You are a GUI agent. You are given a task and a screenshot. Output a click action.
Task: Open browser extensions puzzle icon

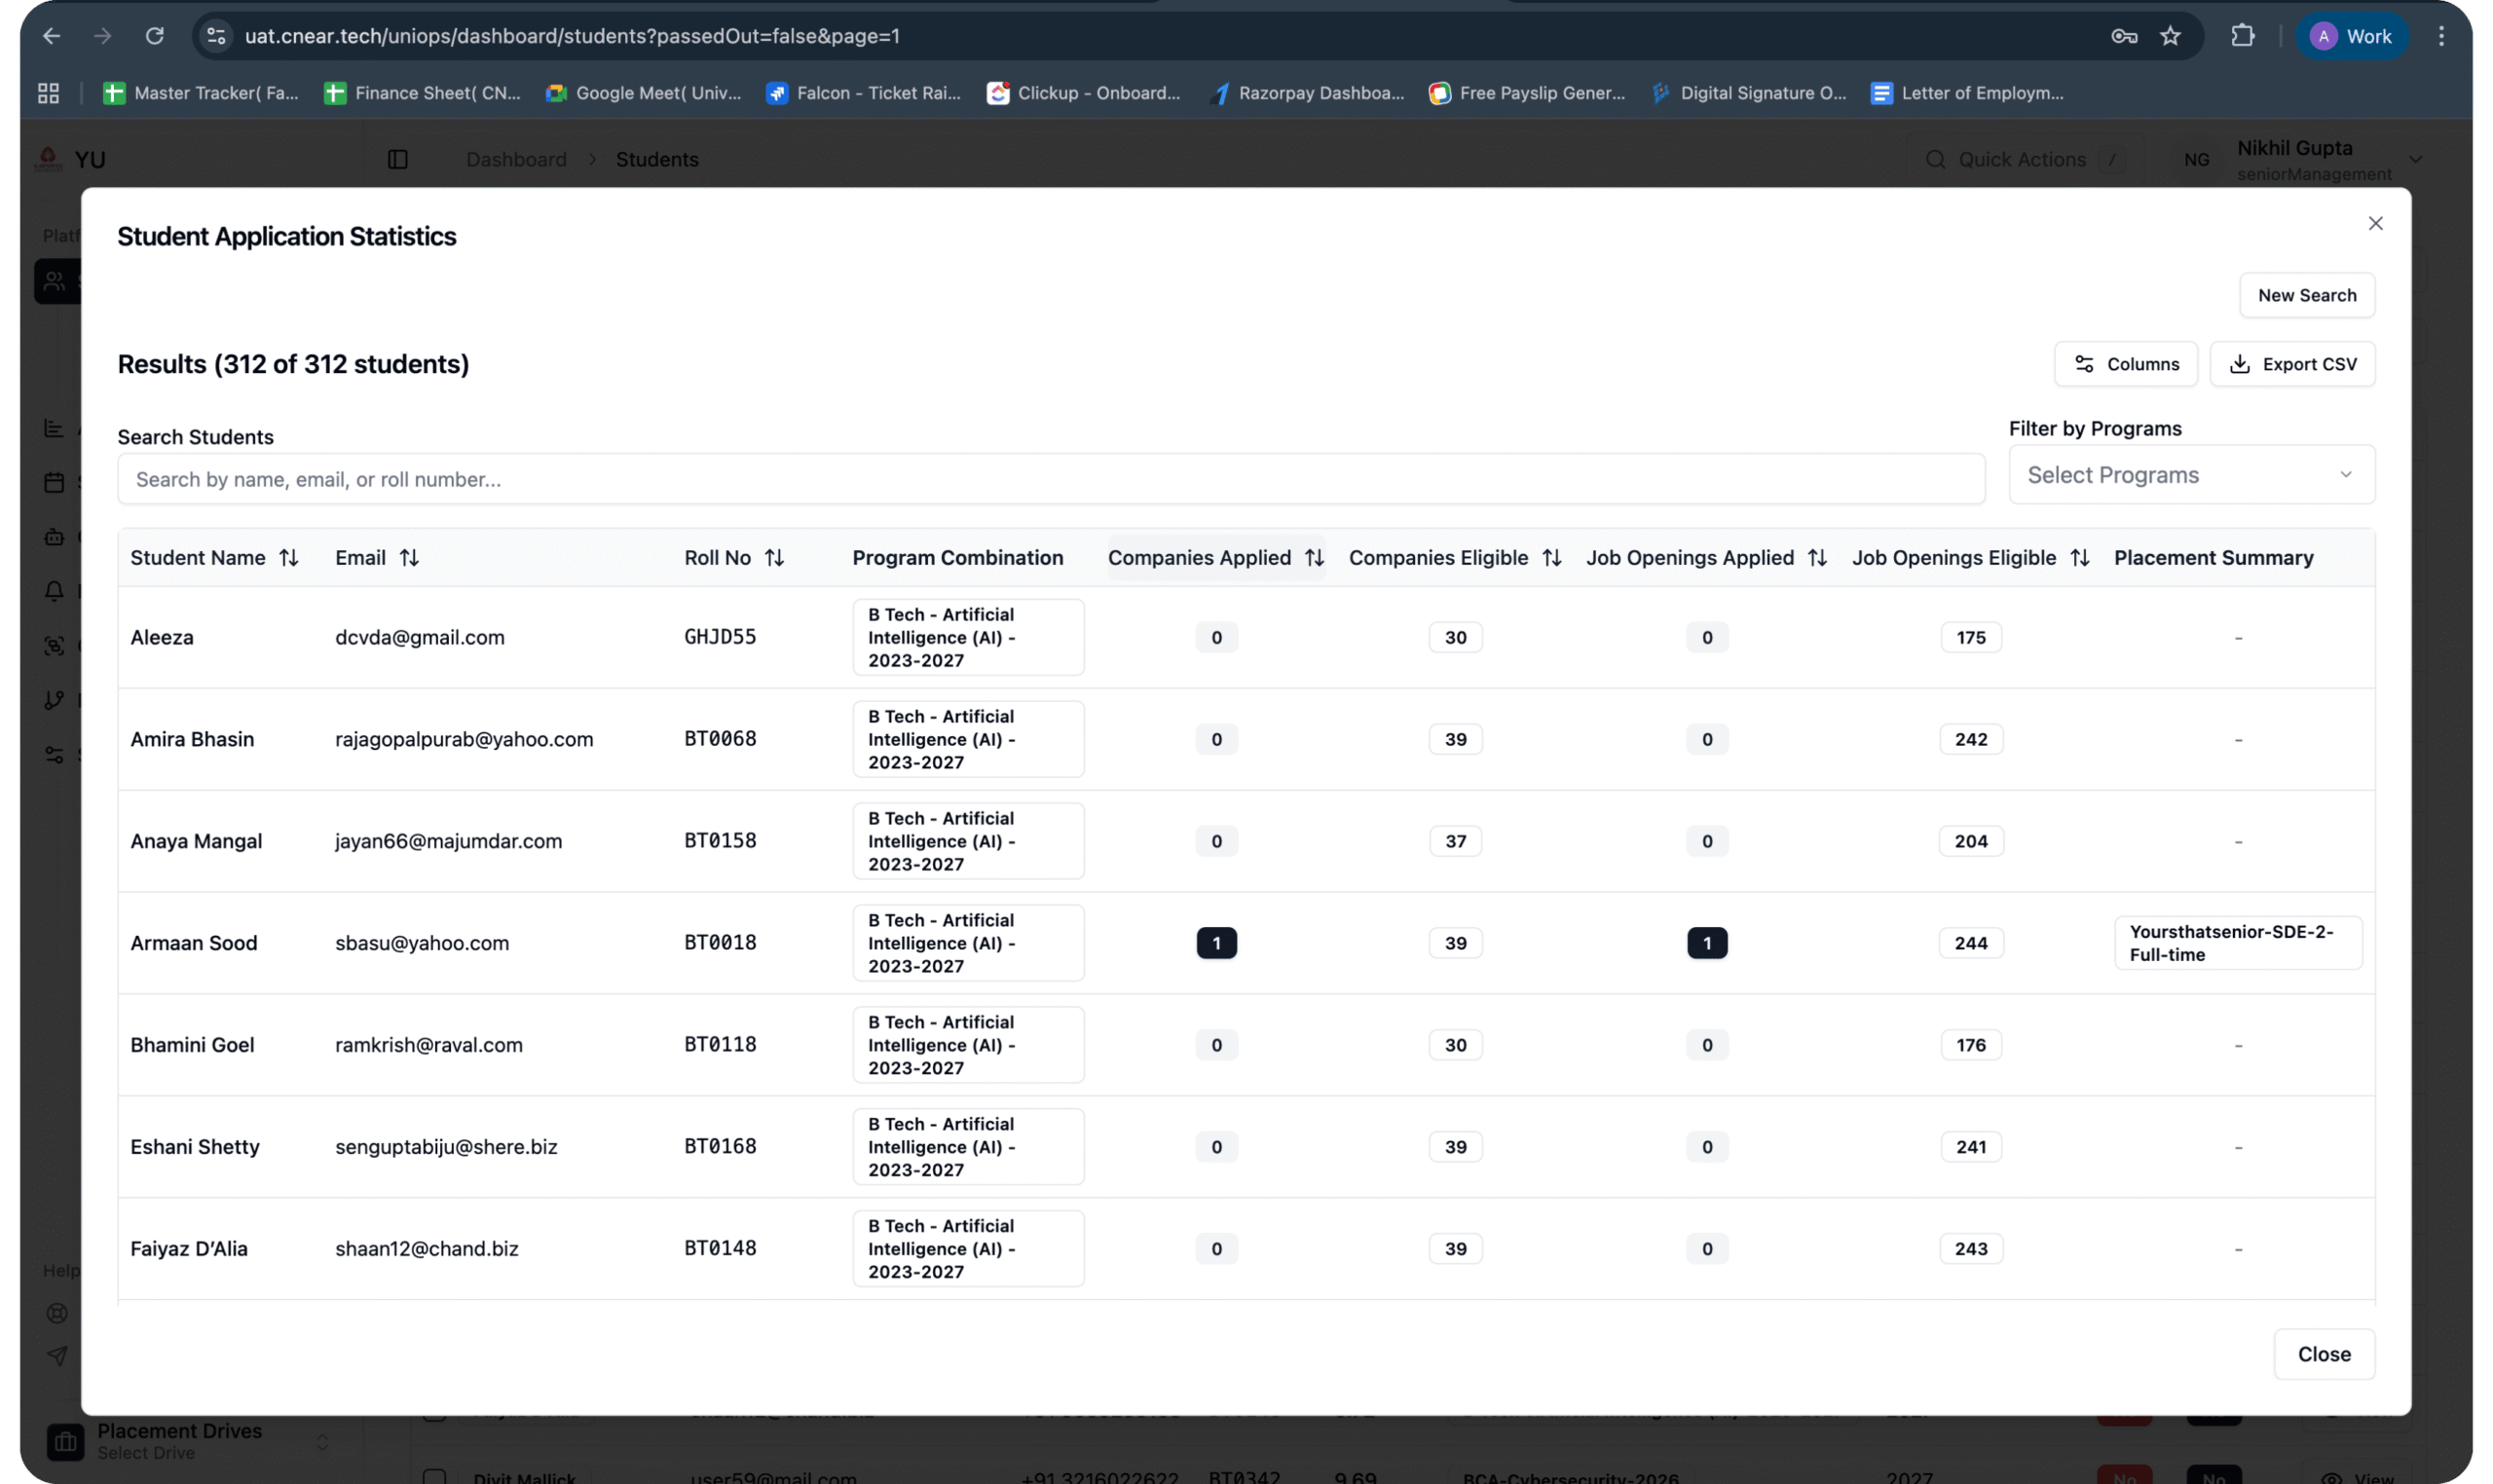tap(2242, 36)
